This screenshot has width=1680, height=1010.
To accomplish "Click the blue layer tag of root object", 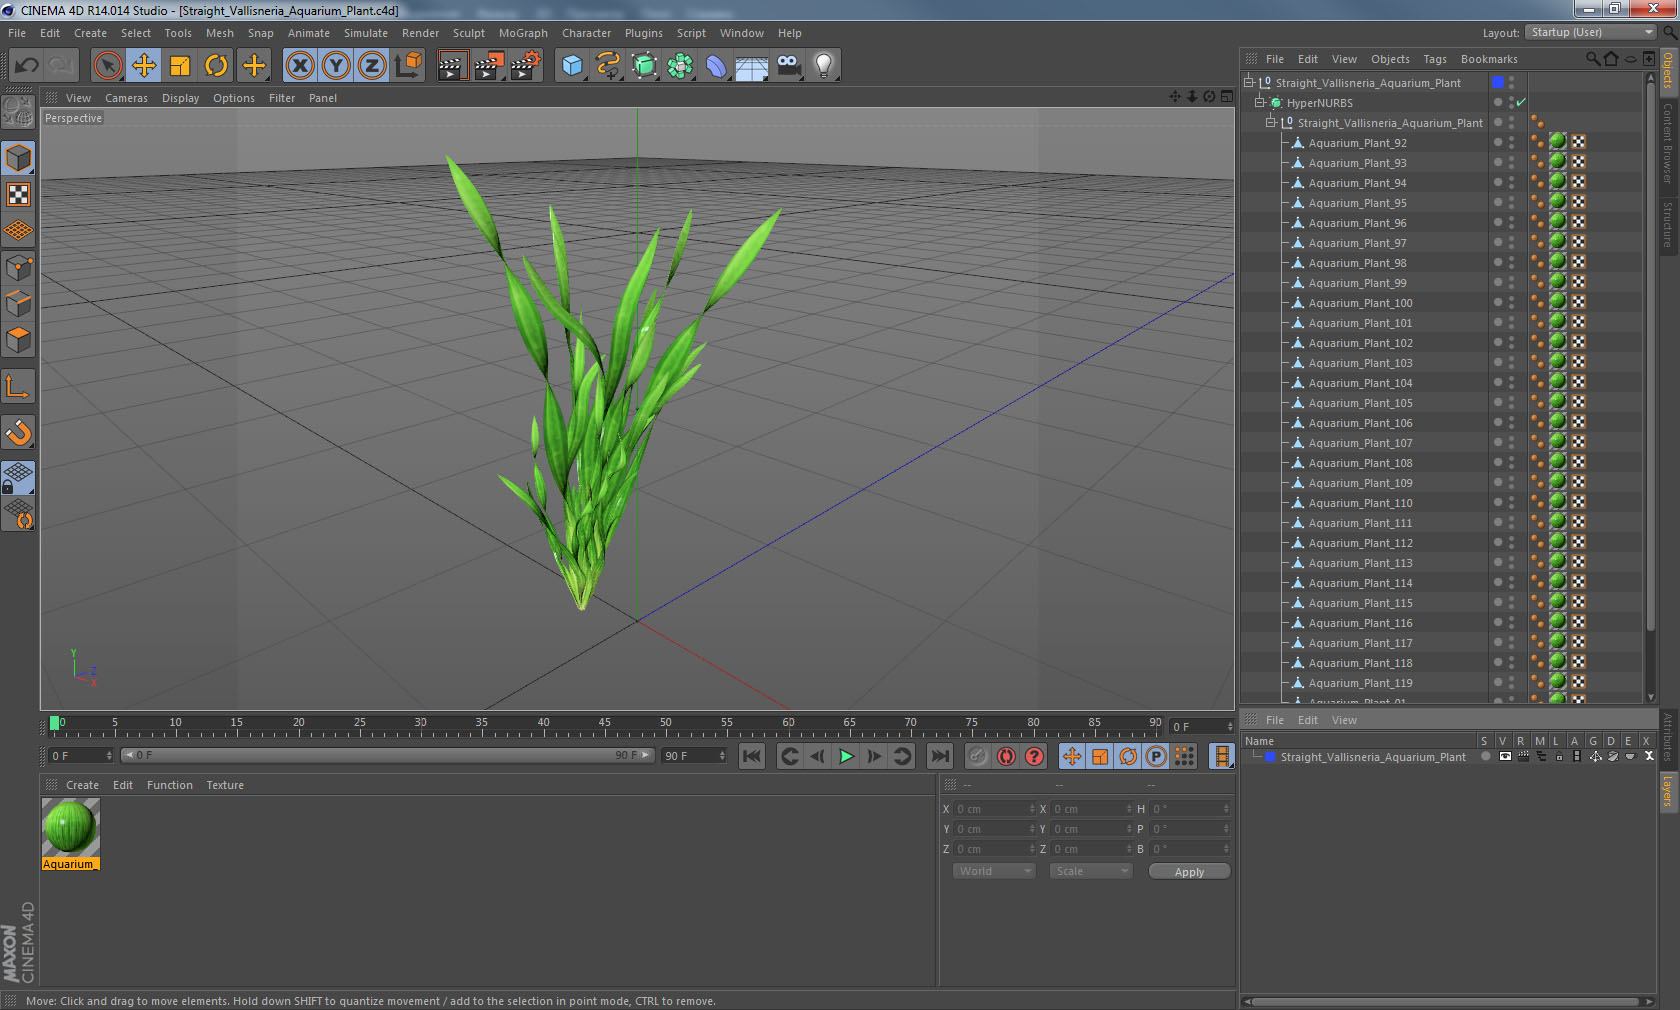I will pos(1497,82).
